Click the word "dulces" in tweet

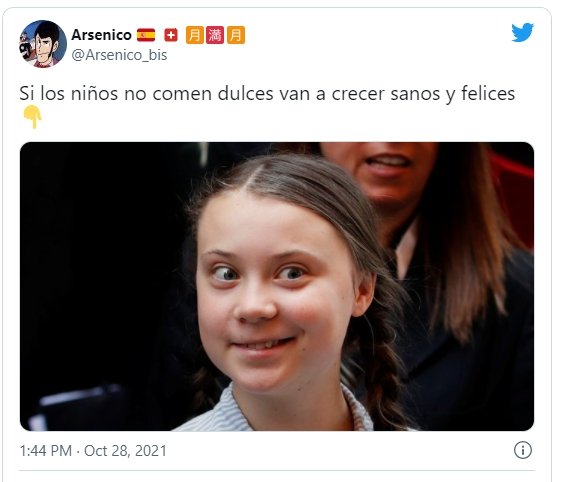(245, 93)
